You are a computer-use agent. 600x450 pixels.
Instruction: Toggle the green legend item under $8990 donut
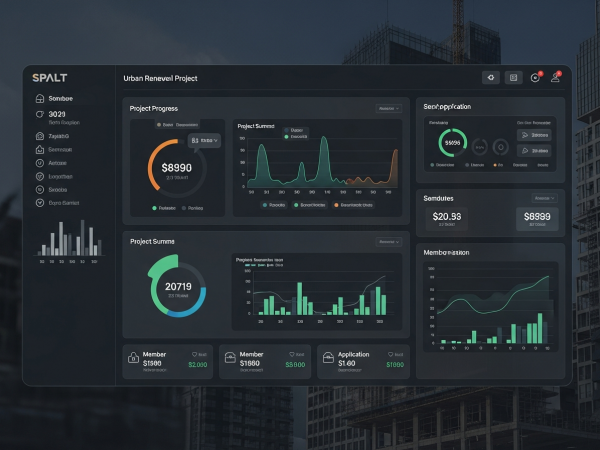[155, 208]
